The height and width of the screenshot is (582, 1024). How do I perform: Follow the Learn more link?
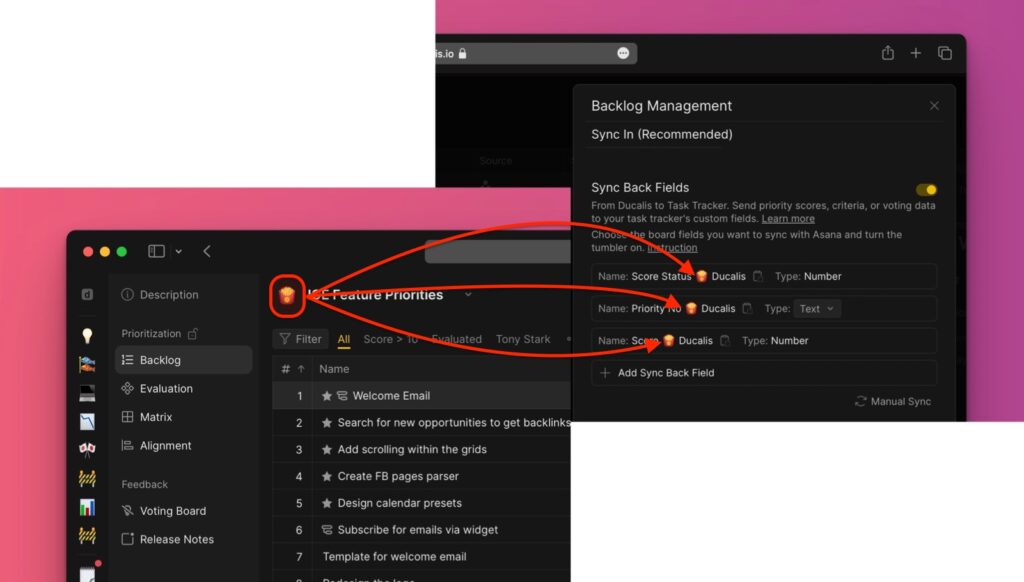click(788, 219)
